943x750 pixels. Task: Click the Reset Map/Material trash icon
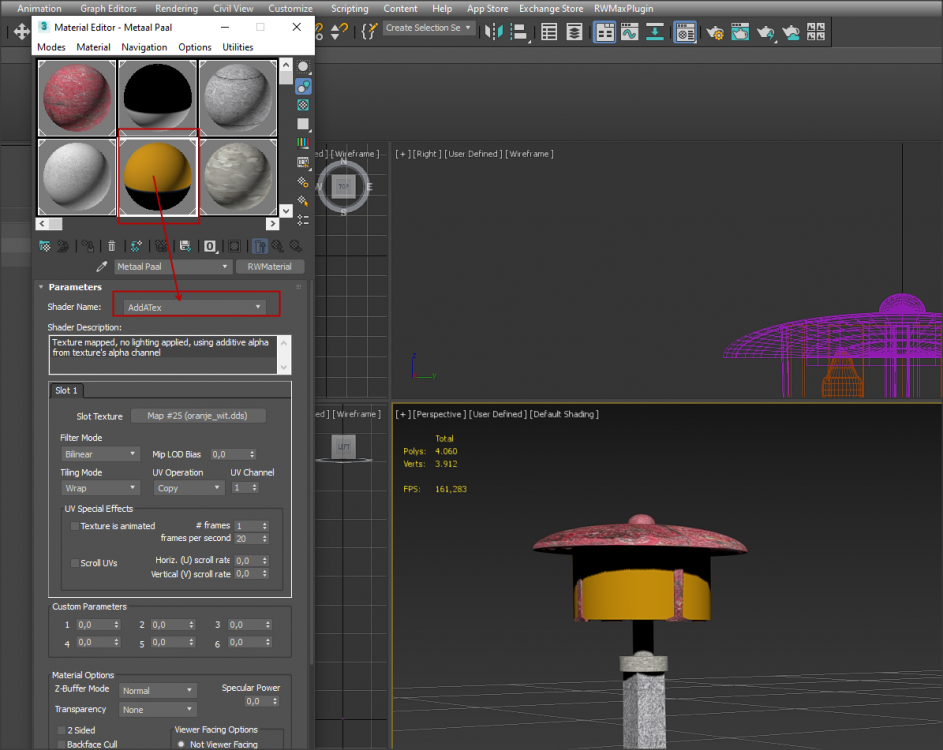click(112, 246)
